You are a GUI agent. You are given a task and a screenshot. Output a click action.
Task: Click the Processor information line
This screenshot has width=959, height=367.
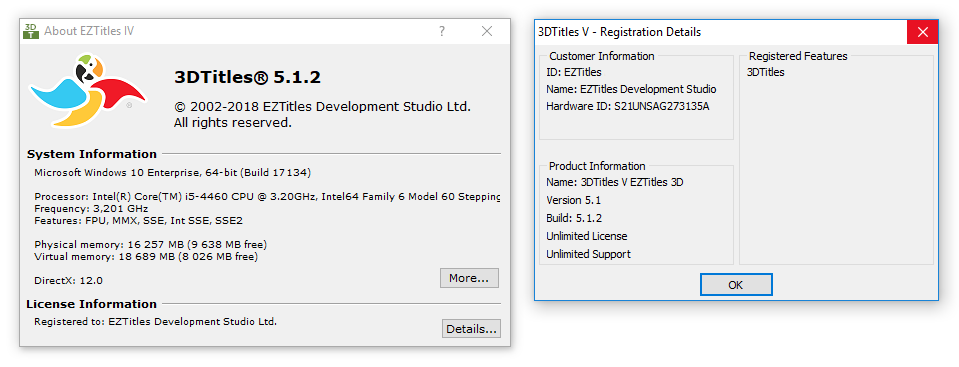click(x=267, y=198)
